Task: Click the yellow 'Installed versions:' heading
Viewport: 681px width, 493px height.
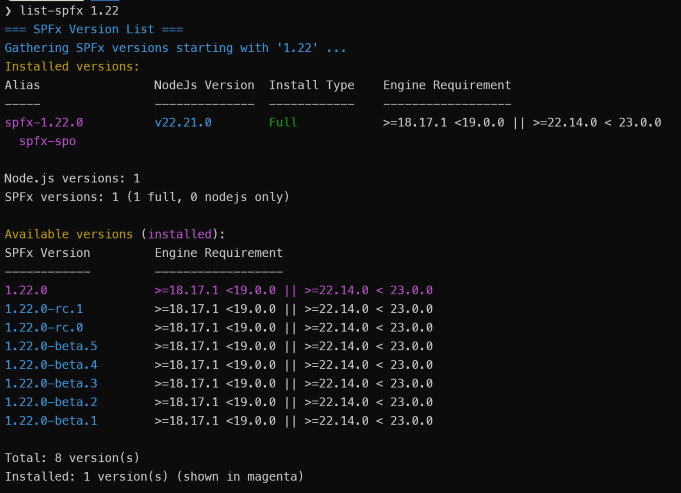Action: coord(72,66)
